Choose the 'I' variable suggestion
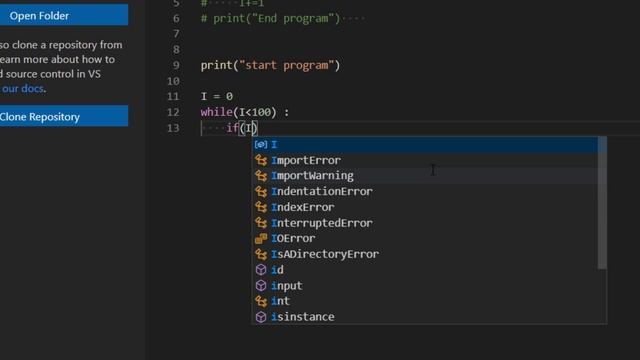640x360 pixels. pyautogui.click(x=425, y=144)
